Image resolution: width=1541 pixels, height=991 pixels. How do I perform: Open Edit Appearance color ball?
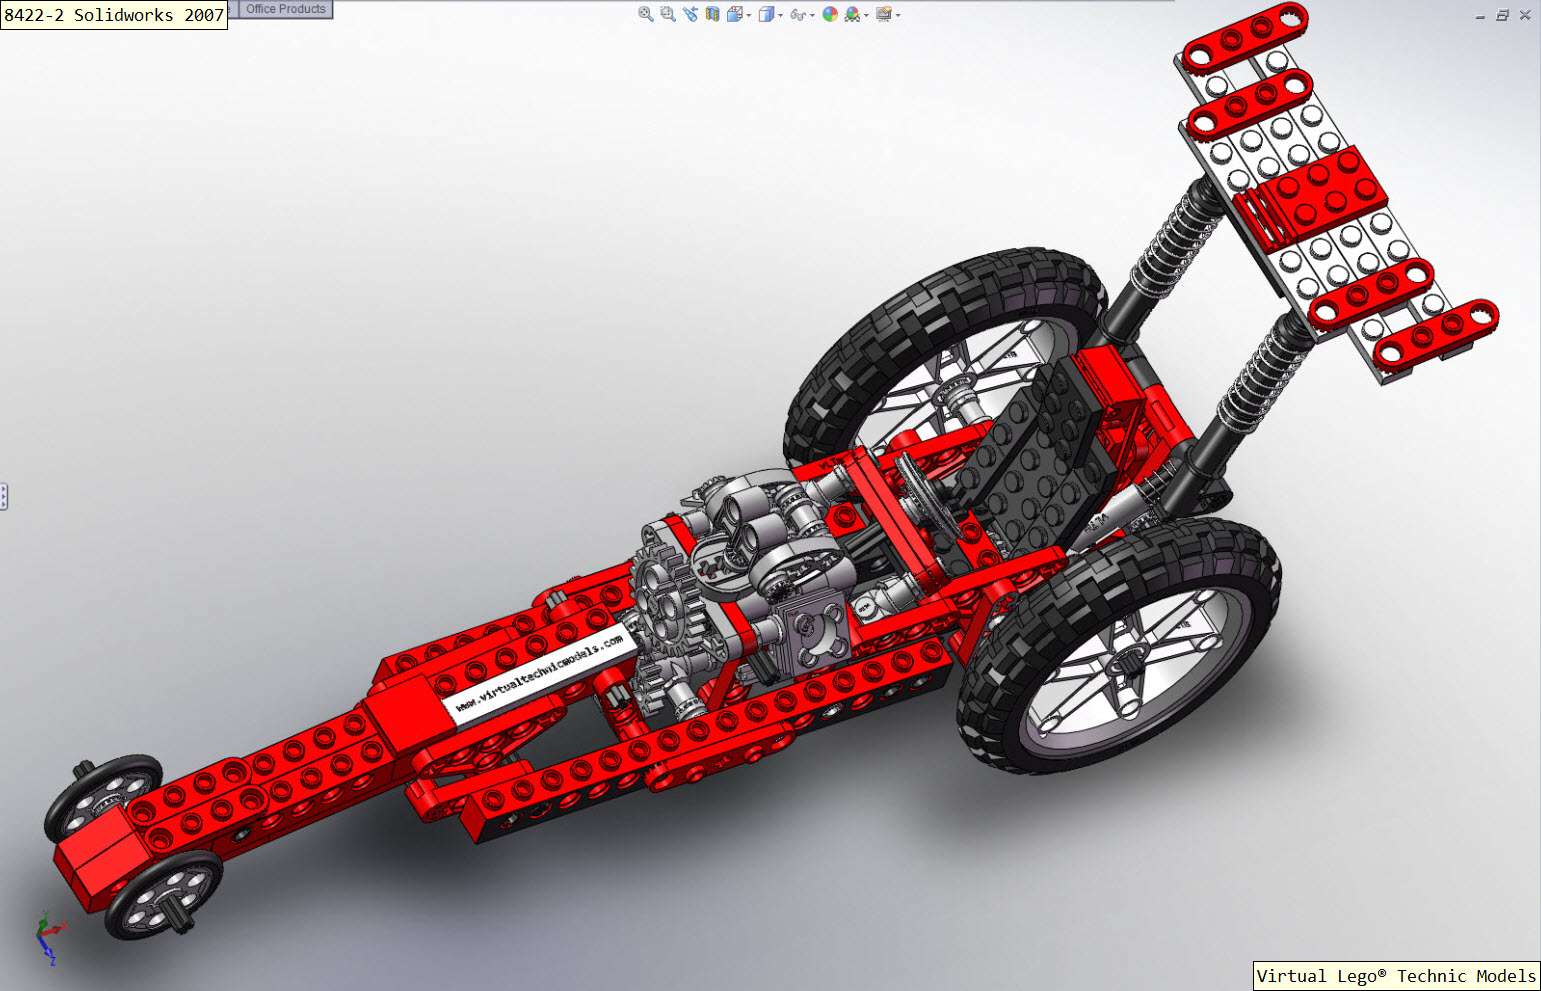coord(830,14)
